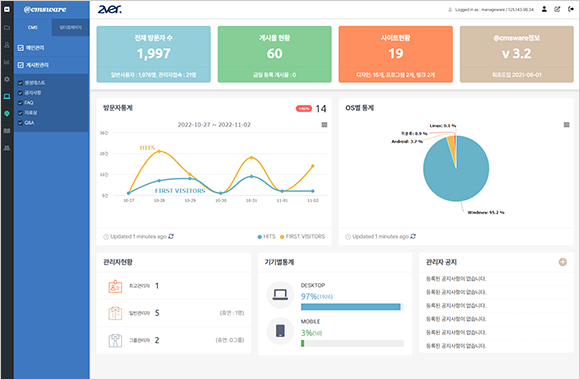
Task: Open the OS pie chart hamburger menu icon
Action: (x=566, y=125)
